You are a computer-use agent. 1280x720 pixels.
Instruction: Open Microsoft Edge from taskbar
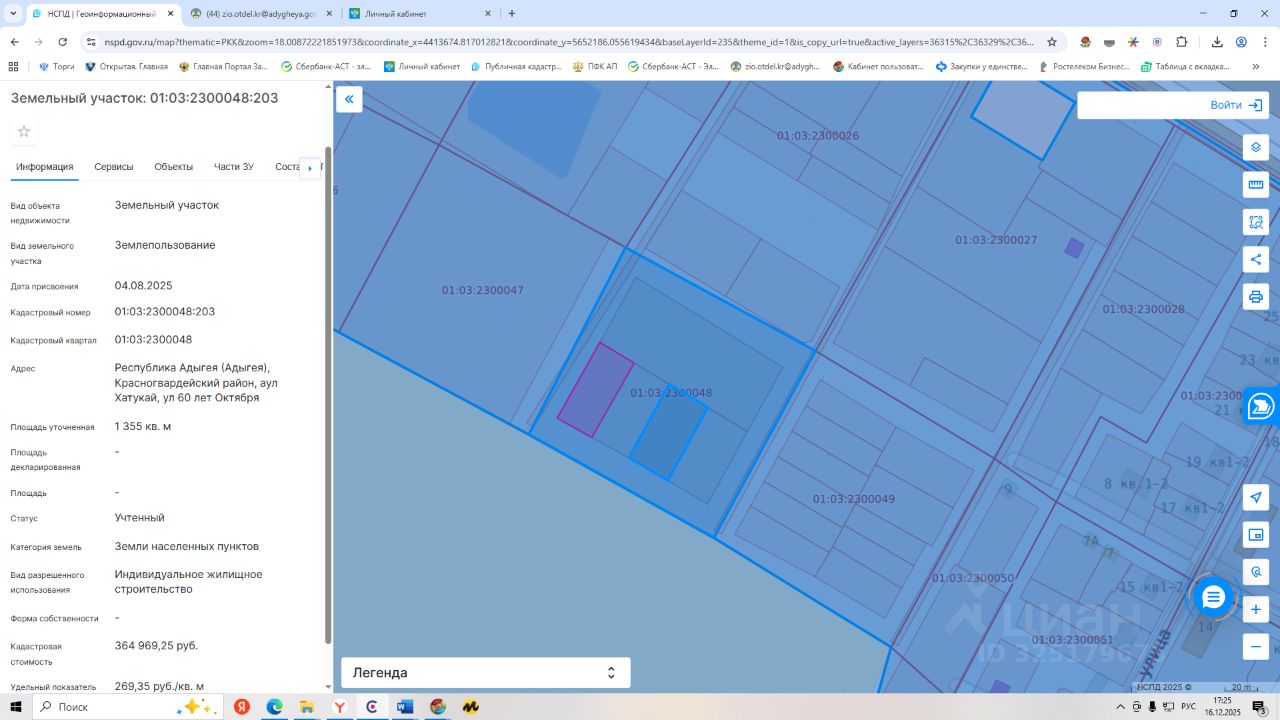pos(274,707)
